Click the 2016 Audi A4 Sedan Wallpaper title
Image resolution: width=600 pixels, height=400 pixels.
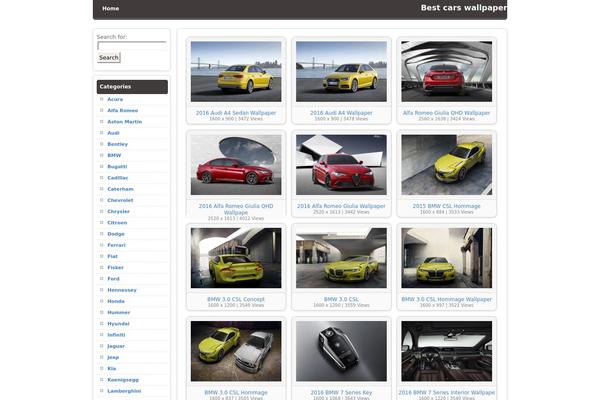click(236, 113)
